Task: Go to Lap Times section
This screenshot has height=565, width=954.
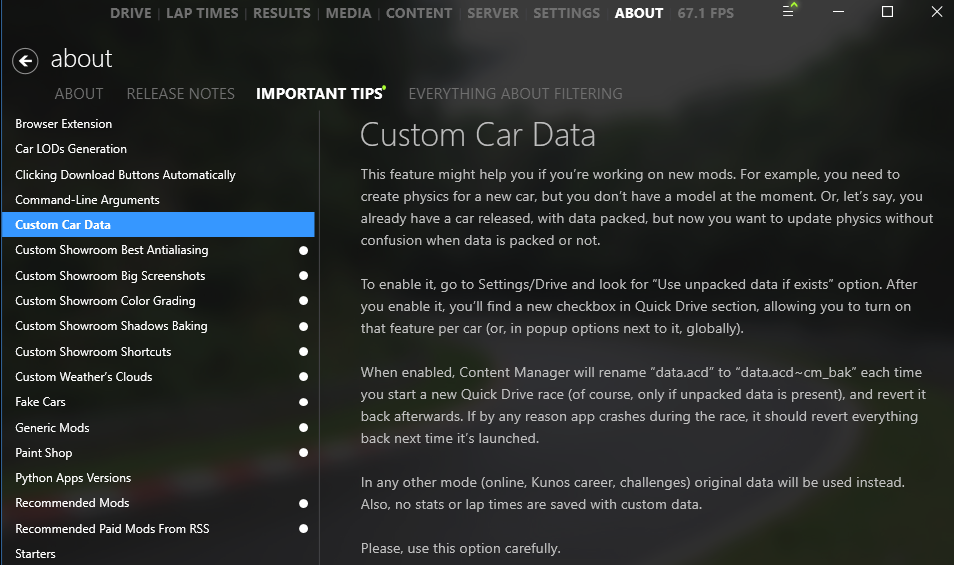Action: pos(202,13)
